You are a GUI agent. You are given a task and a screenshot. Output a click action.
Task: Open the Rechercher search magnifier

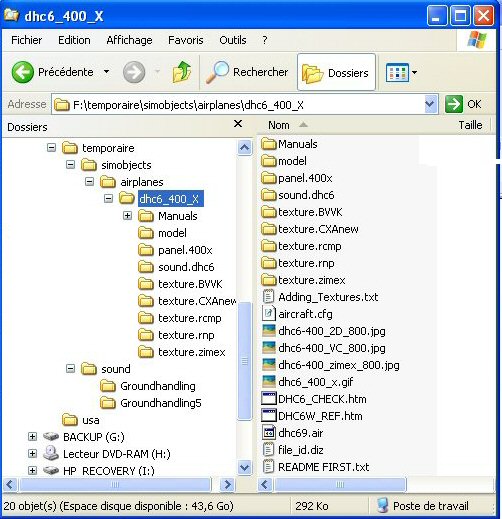pyautogui.click(x=217, y=72)
